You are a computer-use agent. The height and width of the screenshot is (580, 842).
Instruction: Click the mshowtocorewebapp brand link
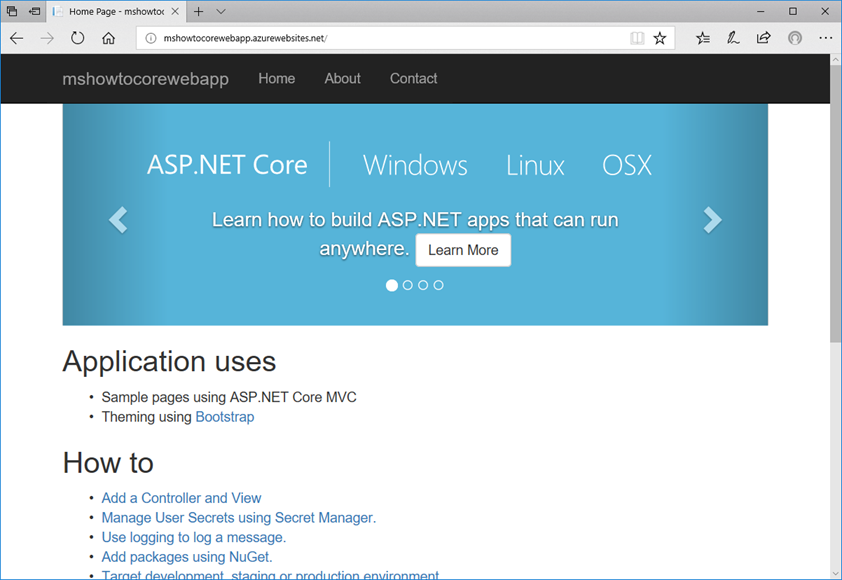146,79
